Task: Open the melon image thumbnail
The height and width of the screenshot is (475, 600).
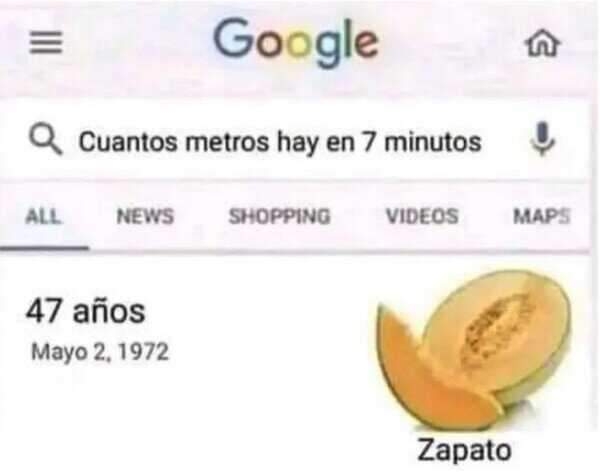Action: [x=473, y=349]
